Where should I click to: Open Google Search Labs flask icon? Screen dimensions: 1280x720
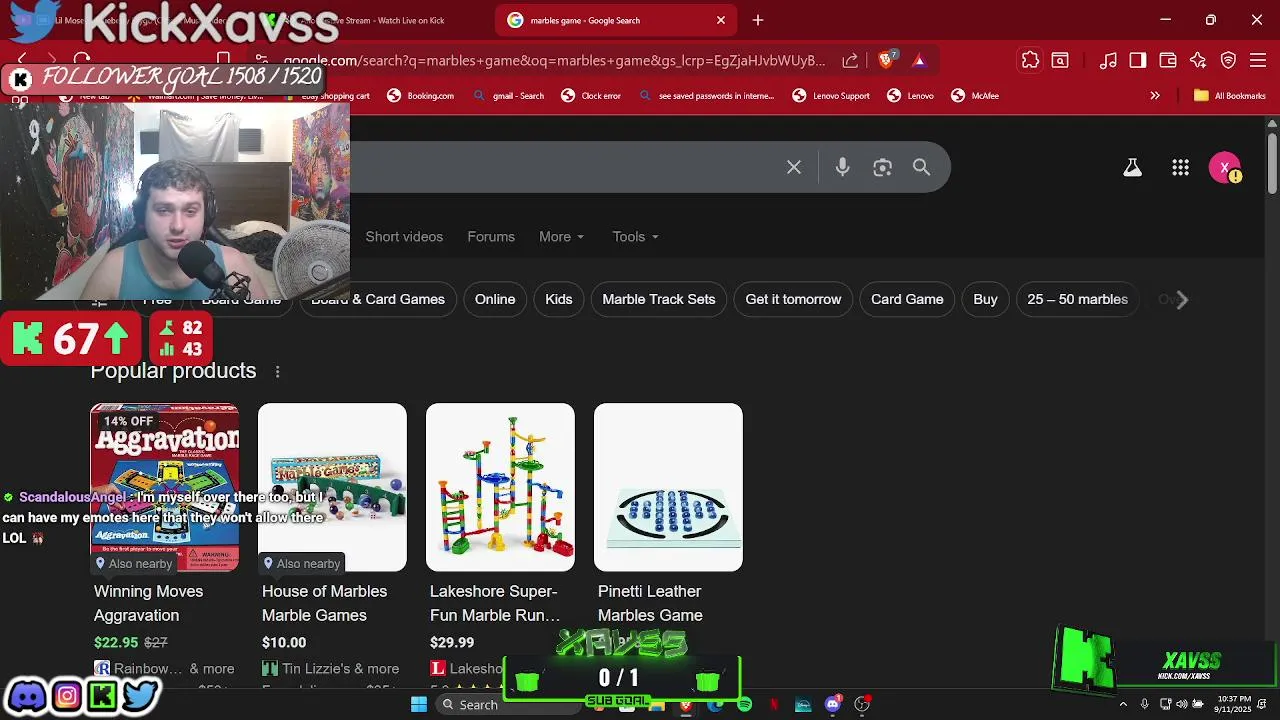[1132, 168]
